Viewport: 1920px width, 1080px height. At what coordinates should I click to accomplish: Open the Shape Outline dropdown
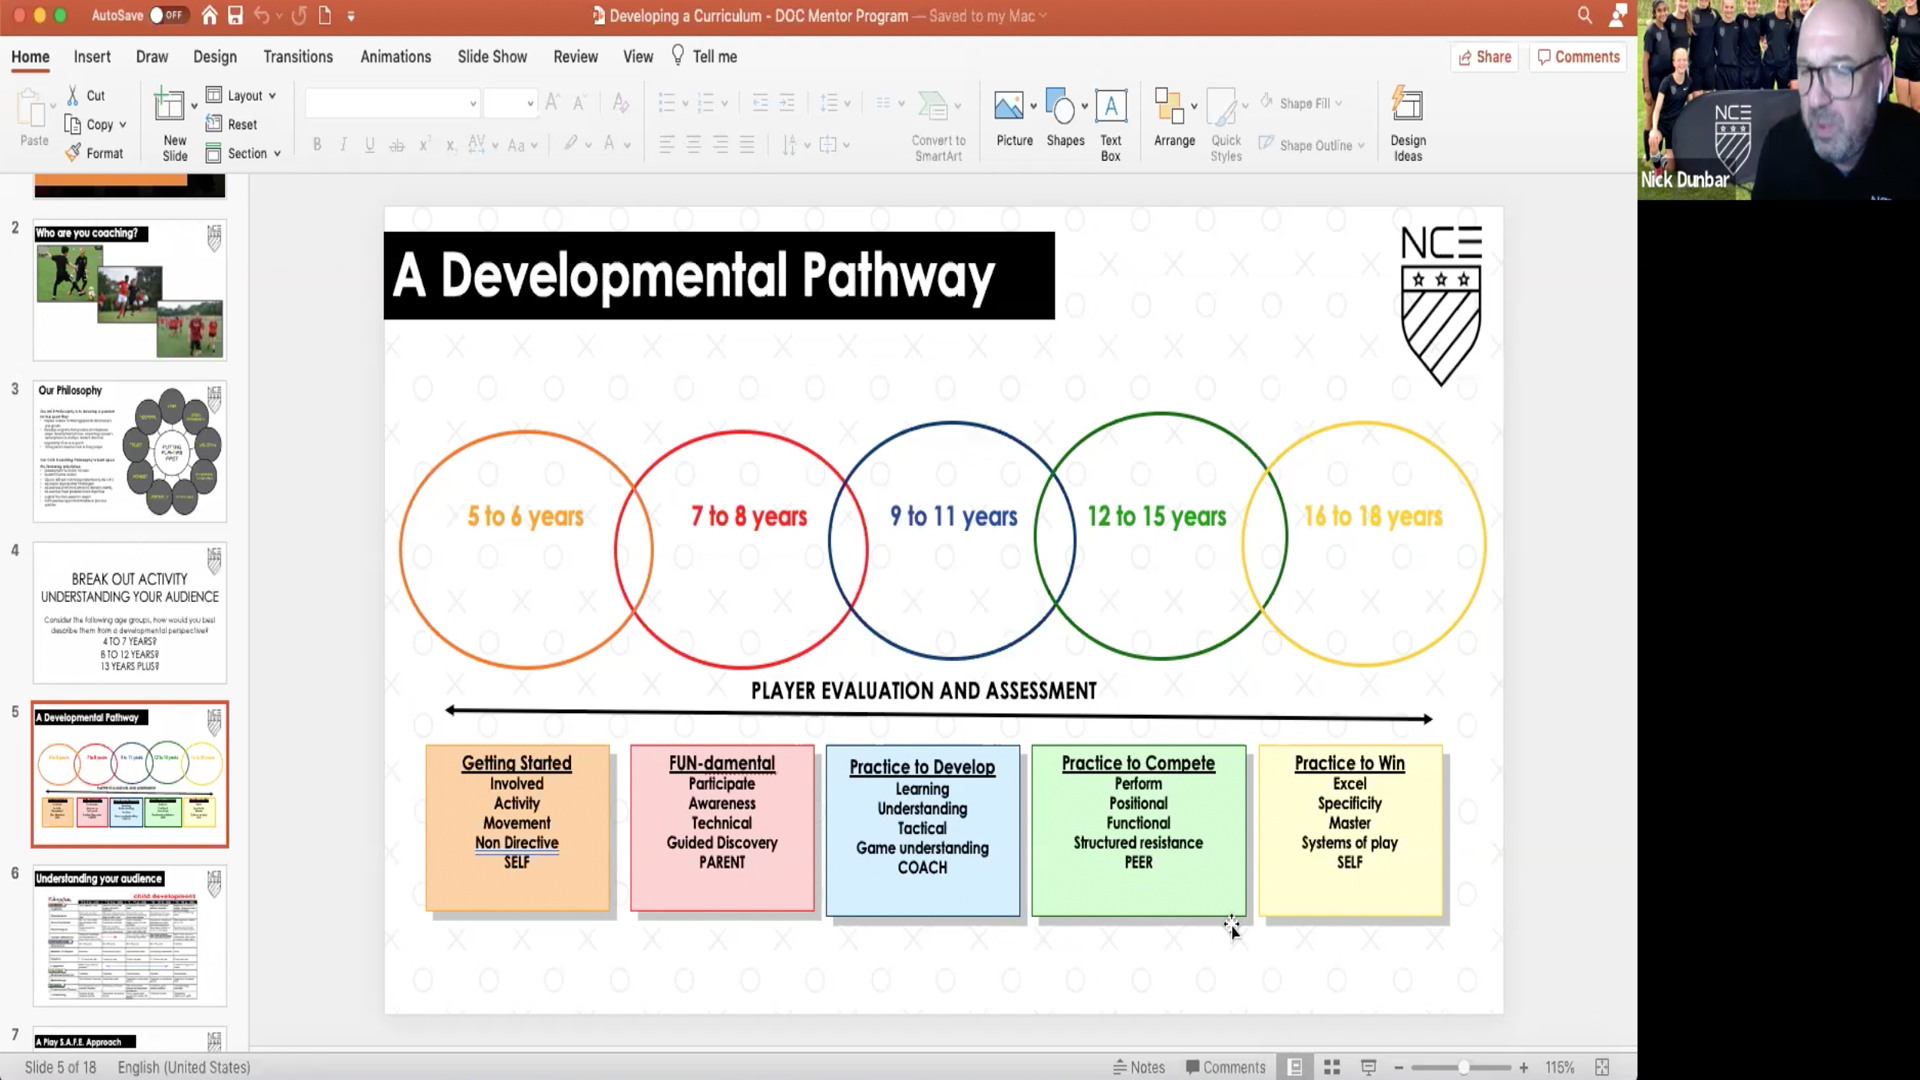(1311, 145)
